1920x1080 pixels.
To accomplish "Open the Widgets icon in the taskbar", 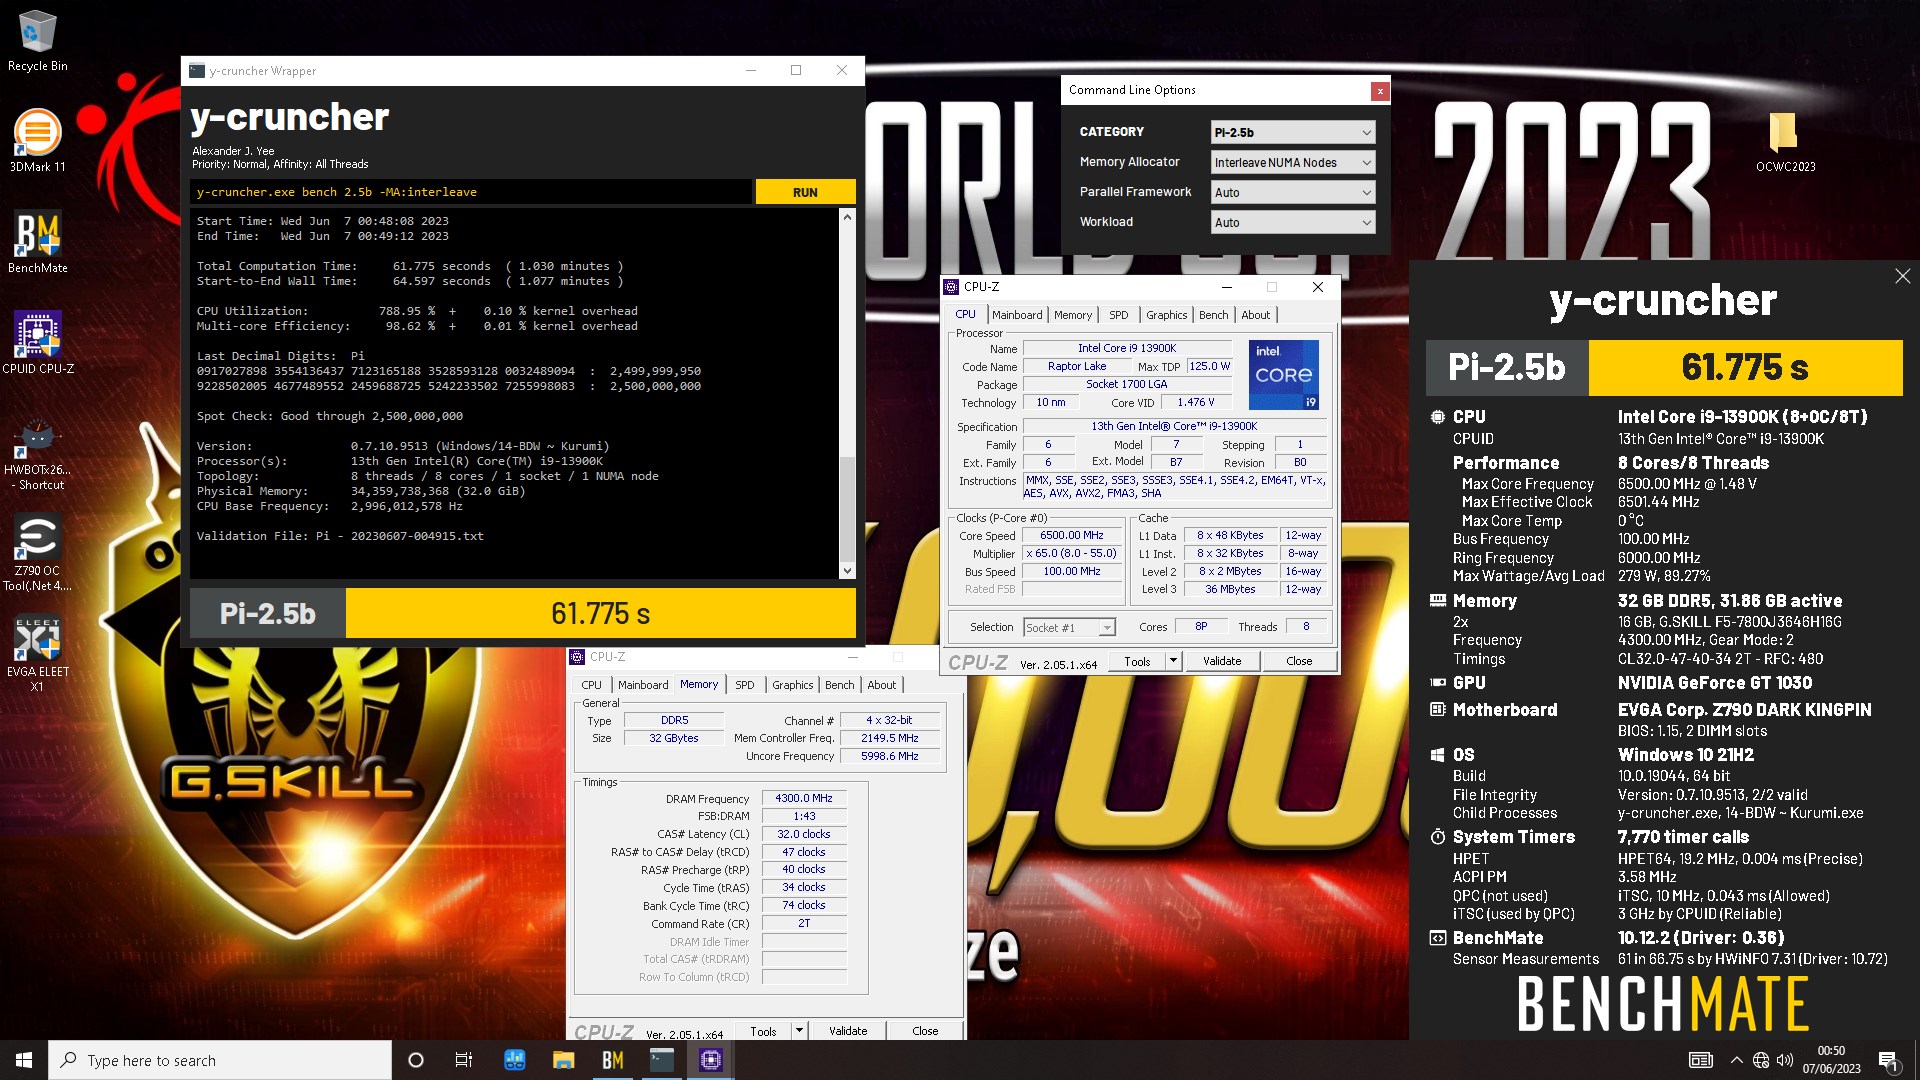I will (x=515, y=1060).
